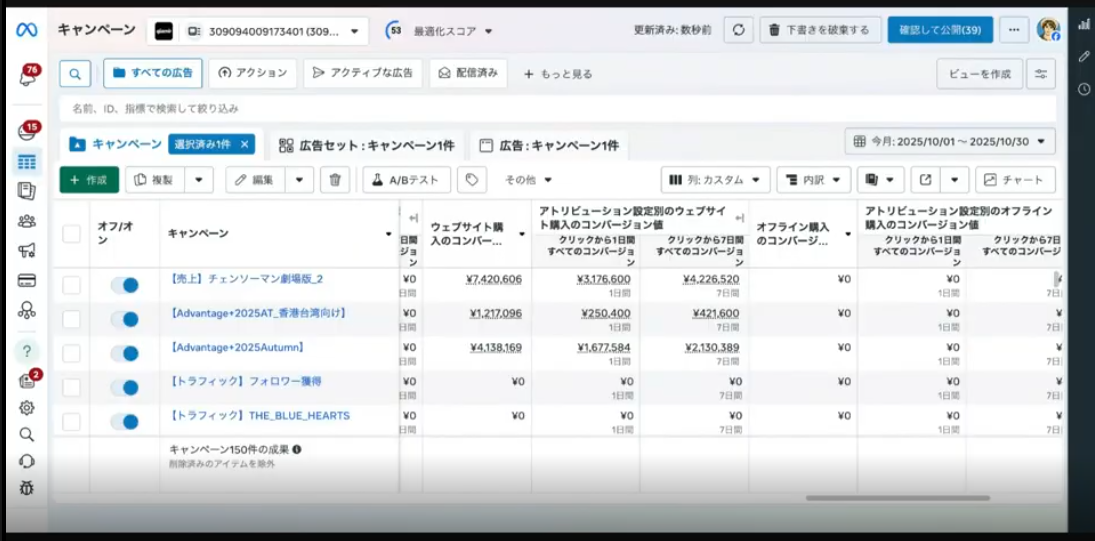The height and width of the screenshot is (541, 1095).
Task: Click the tag label icon in toolbar
Action: coord(471,180)
